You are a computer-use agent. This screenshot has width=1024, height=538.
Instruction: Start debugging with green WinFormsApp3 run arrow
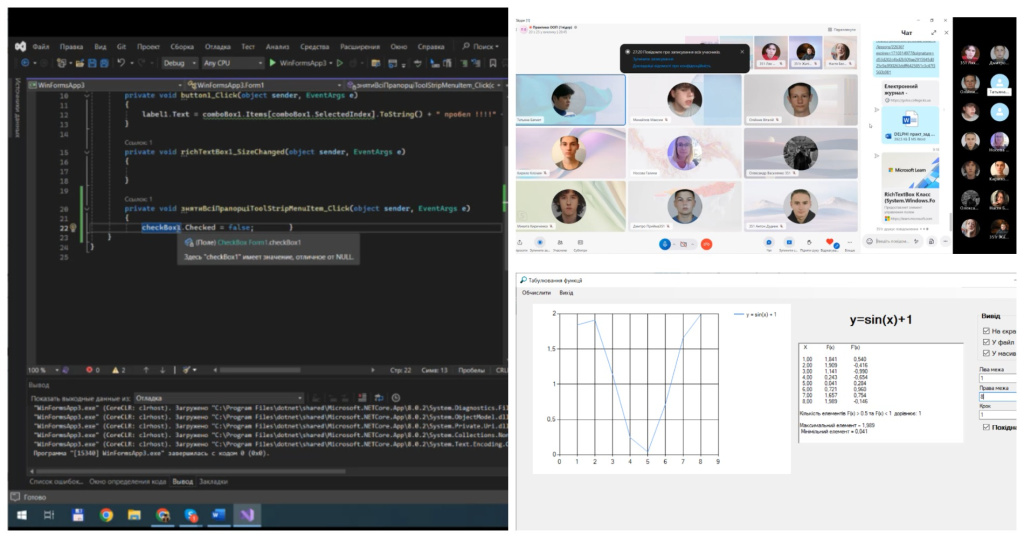[272, 63]
